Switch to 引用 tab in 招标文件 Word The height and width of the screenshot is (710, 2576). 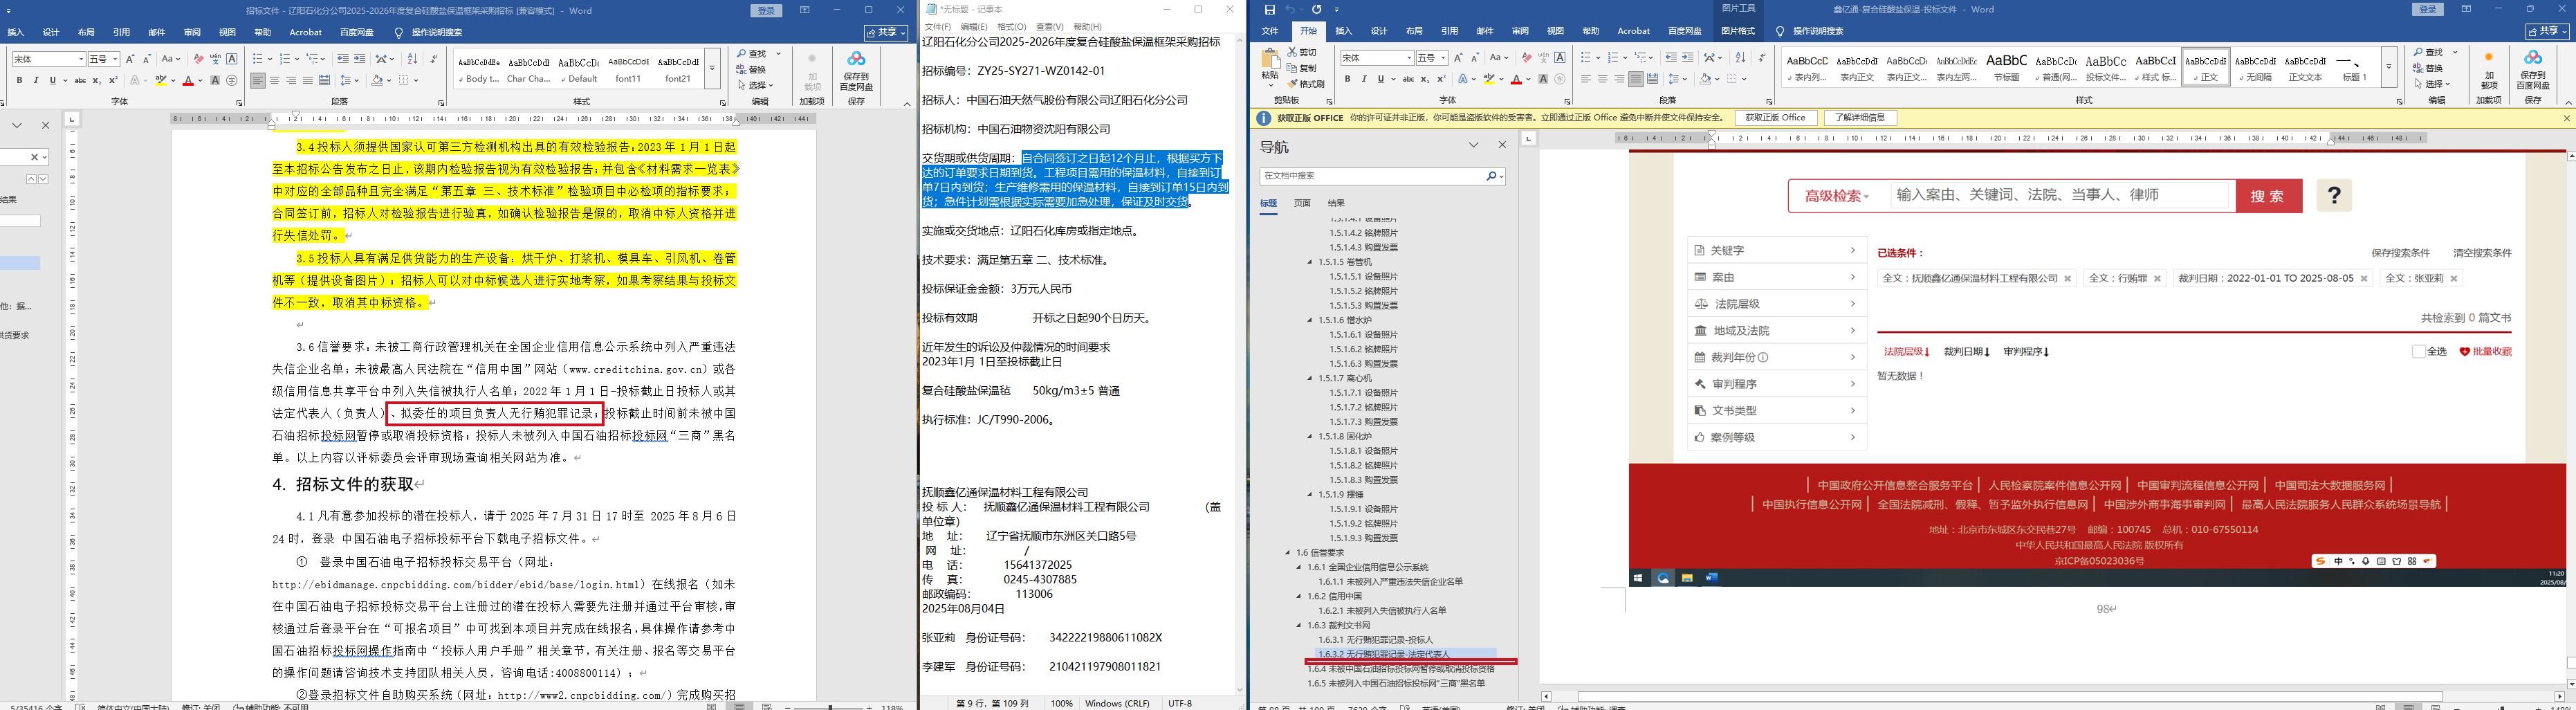point(121,32)
